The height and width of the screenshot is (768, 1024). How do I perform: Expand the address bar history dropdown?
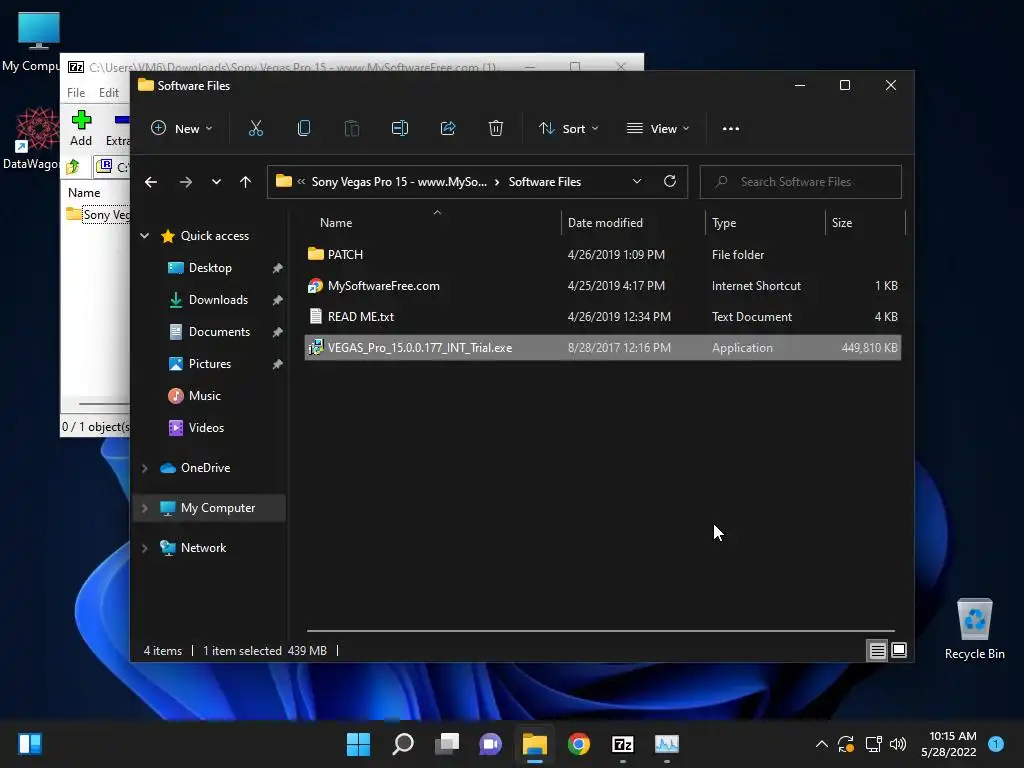(x=637, y=182)
